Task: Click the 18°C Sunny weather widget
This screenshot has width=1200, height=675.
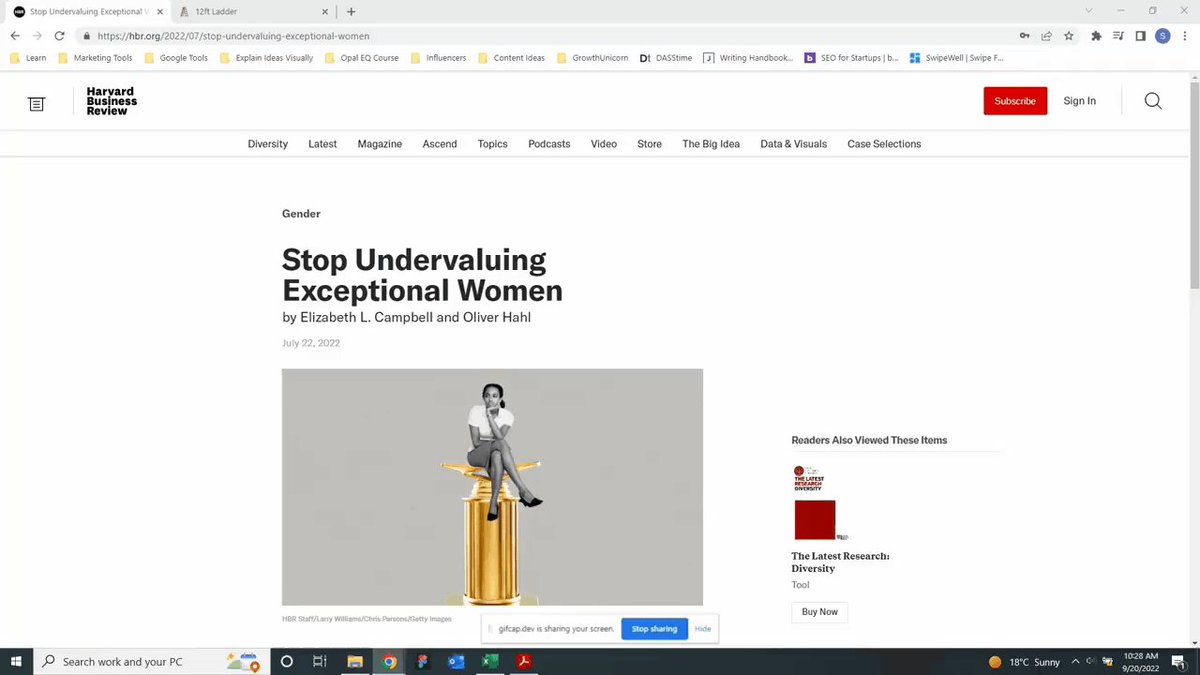Action: tap(1024, 661)
